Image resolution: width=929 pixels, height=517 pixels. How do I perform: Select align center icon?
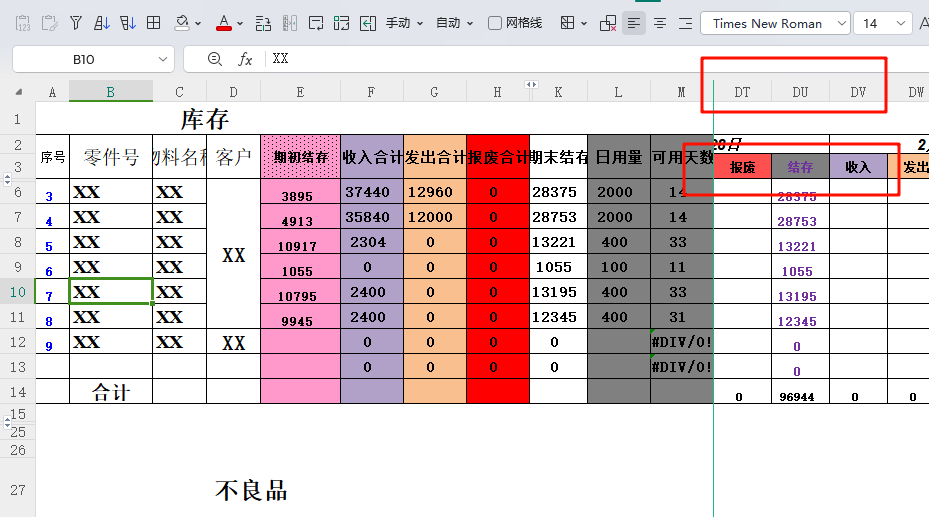pyautogui.click(x=659, y=24)
